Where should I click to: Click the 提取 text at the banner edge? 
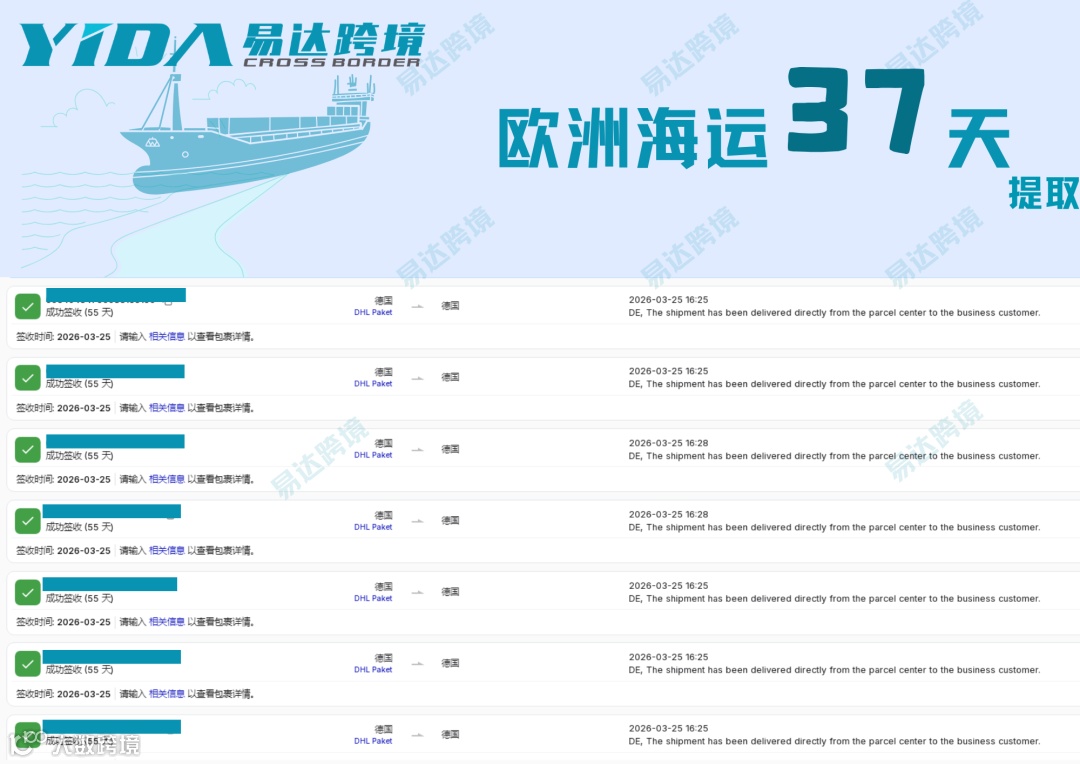coord(1044,193)
